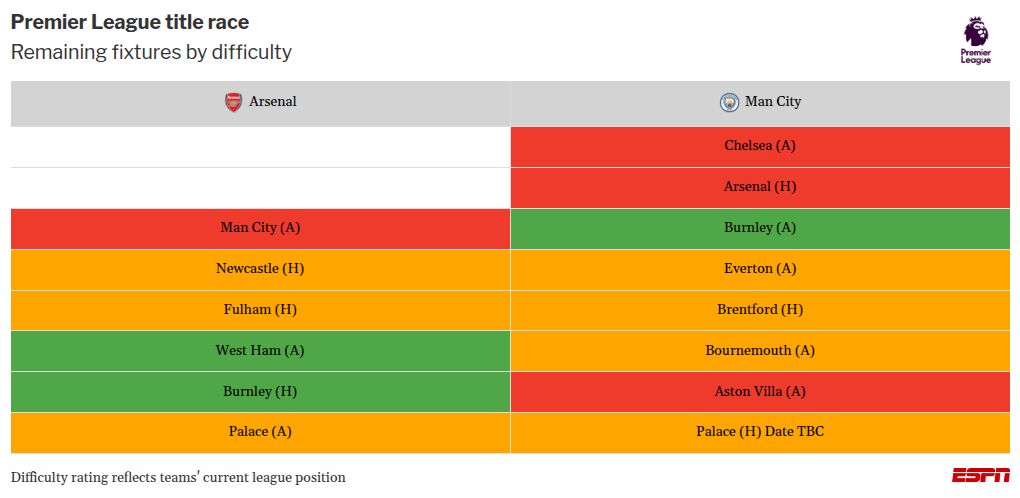
Task: Click the red Chelsea (A) fixture cell
Action: pyautogui.click(x=760, y=146)
